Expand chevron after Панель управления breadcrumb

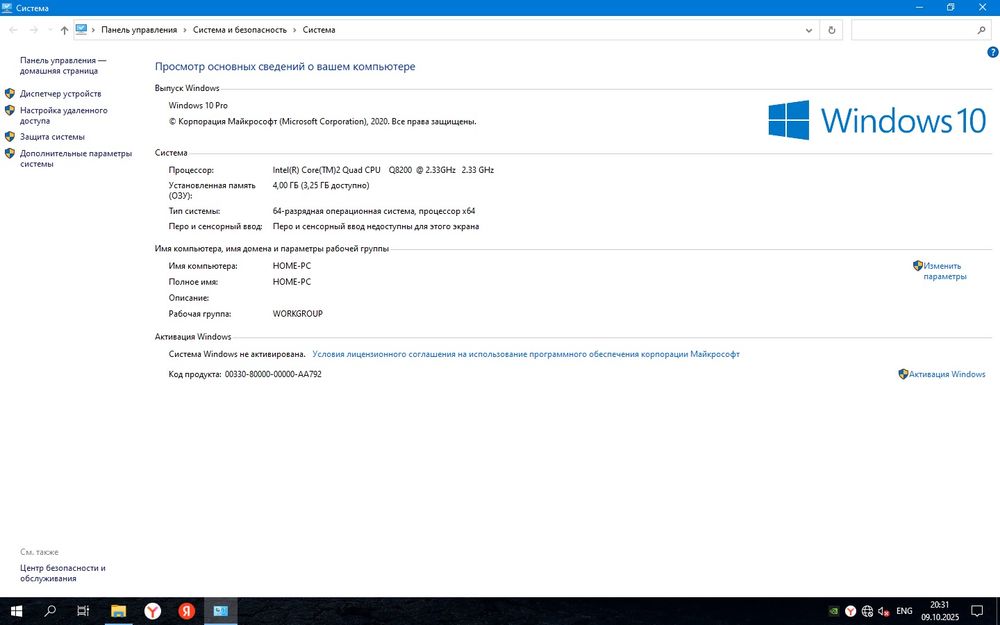coord(185,30)
